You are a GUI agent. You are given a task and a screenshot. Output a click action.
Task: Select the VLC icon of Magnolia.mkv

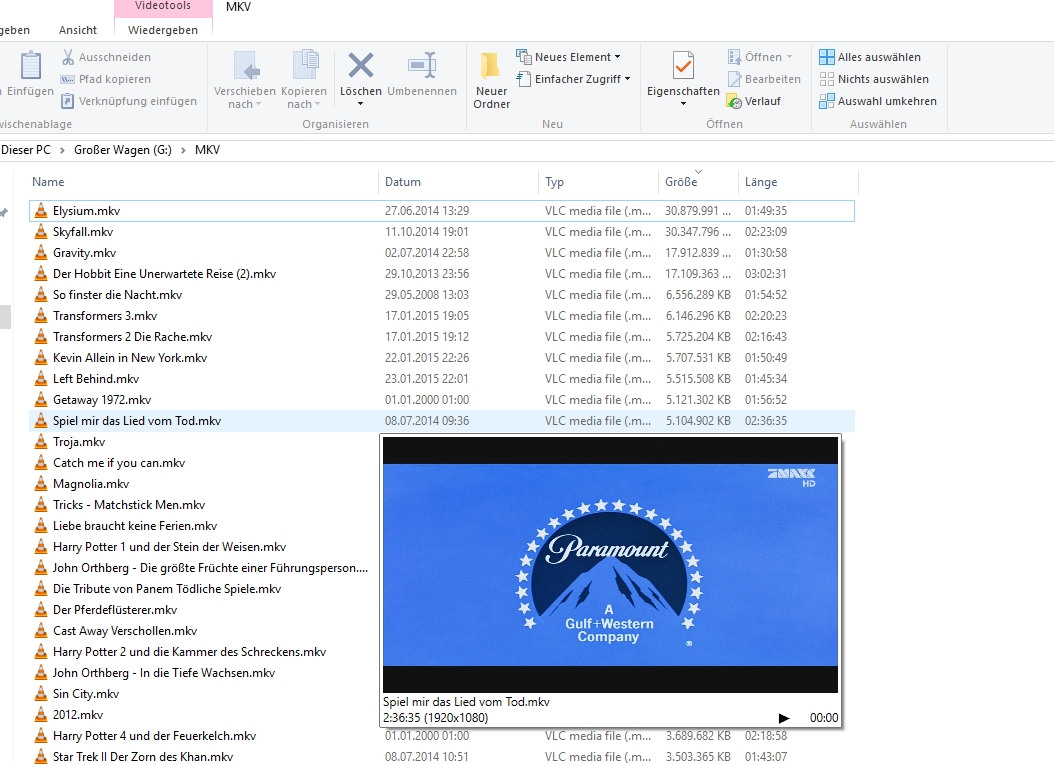click(41, 483)
